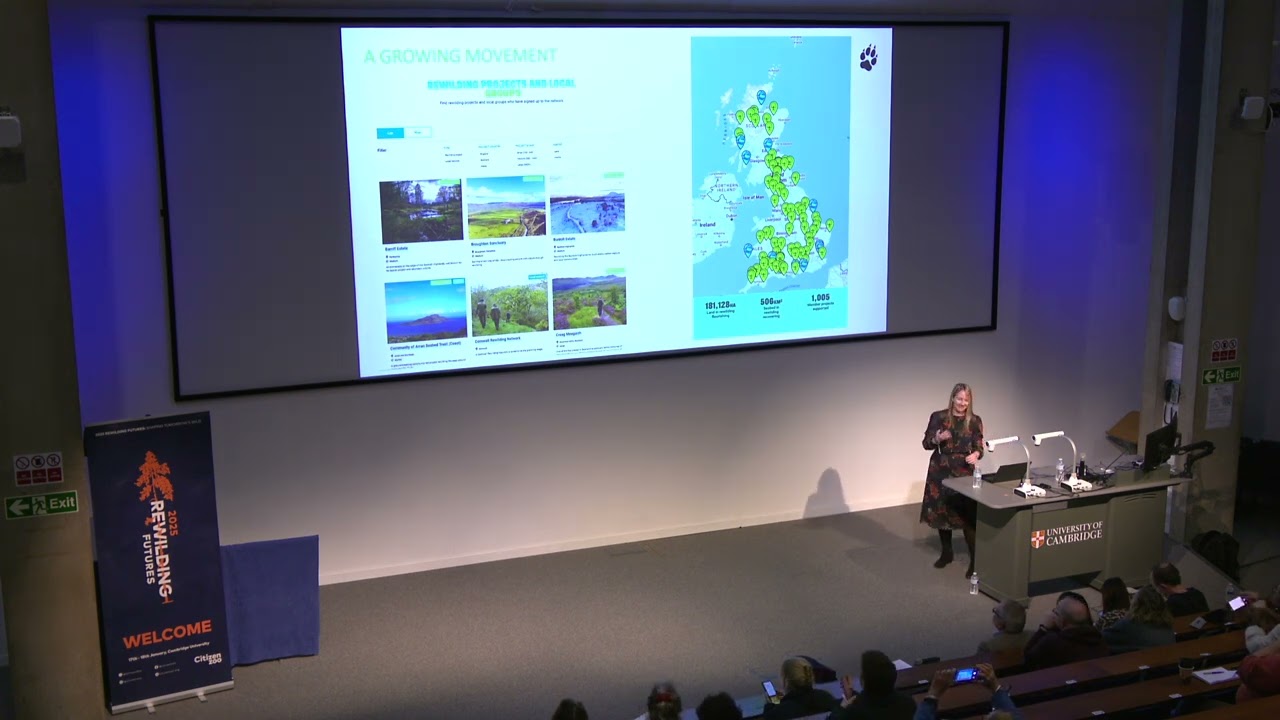
Task: Click the 'Broughton Sanctuary' card title
Action: 491,244
